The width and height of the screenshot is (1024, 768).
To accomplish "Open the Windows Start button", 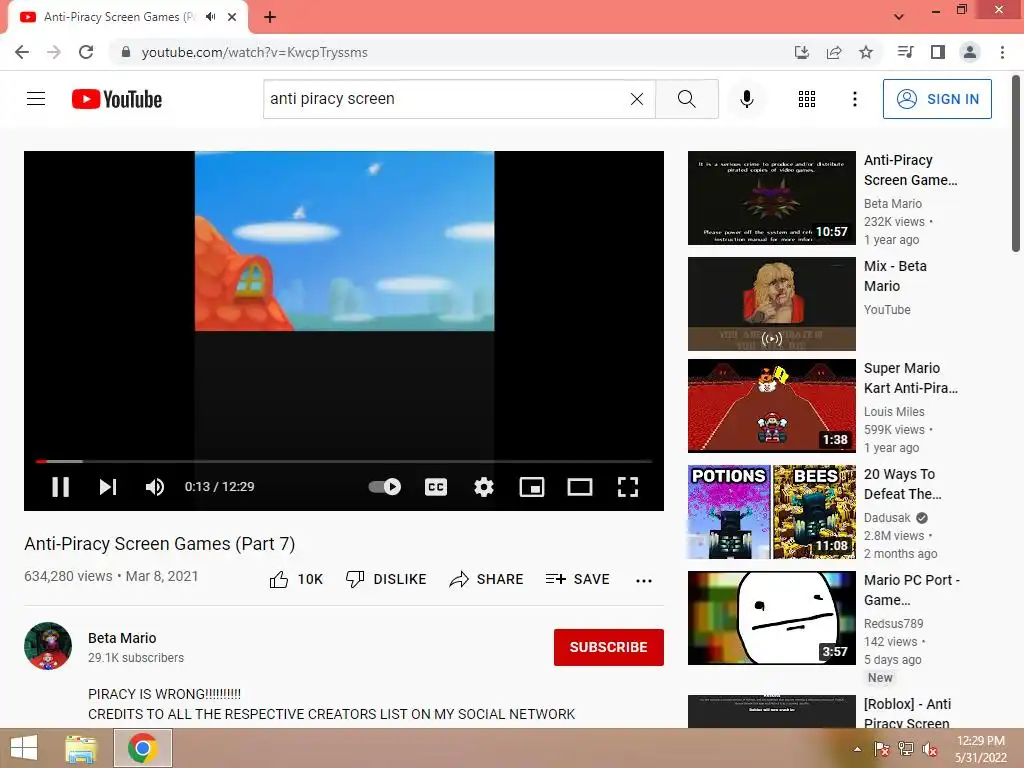I will 24,748.
